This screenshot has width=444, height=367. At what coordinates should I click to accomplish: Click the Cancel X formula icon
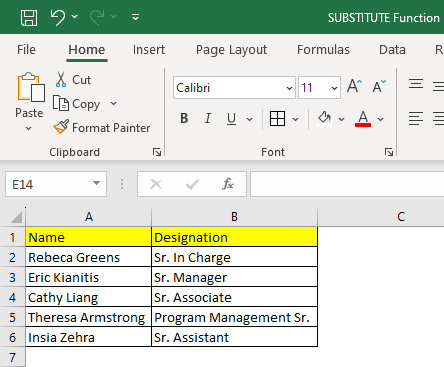click(x=156, y=184)
